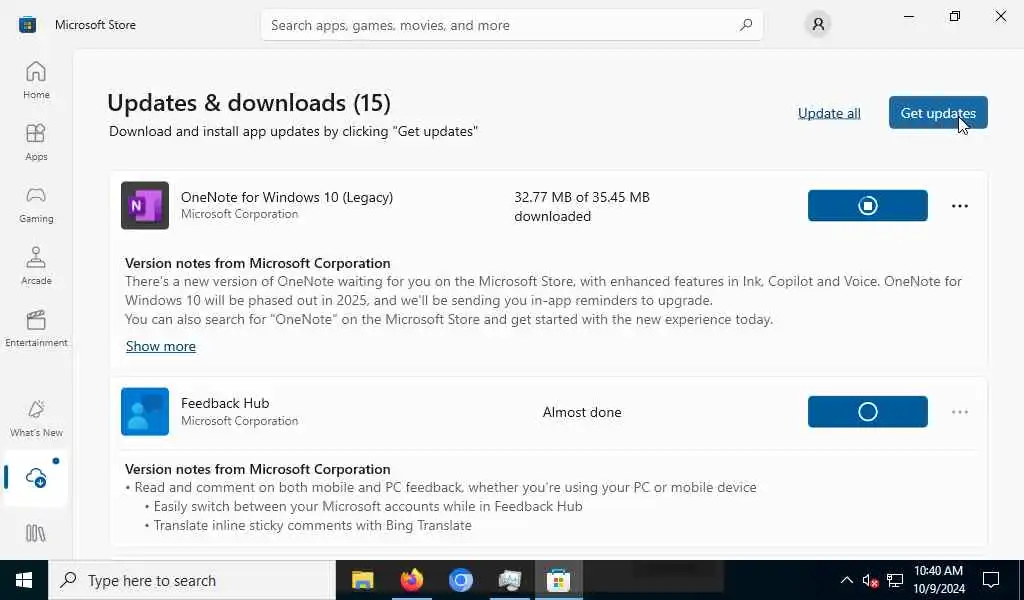Click the taskbar Type here to search box
1024x600 pixels.
192,580
